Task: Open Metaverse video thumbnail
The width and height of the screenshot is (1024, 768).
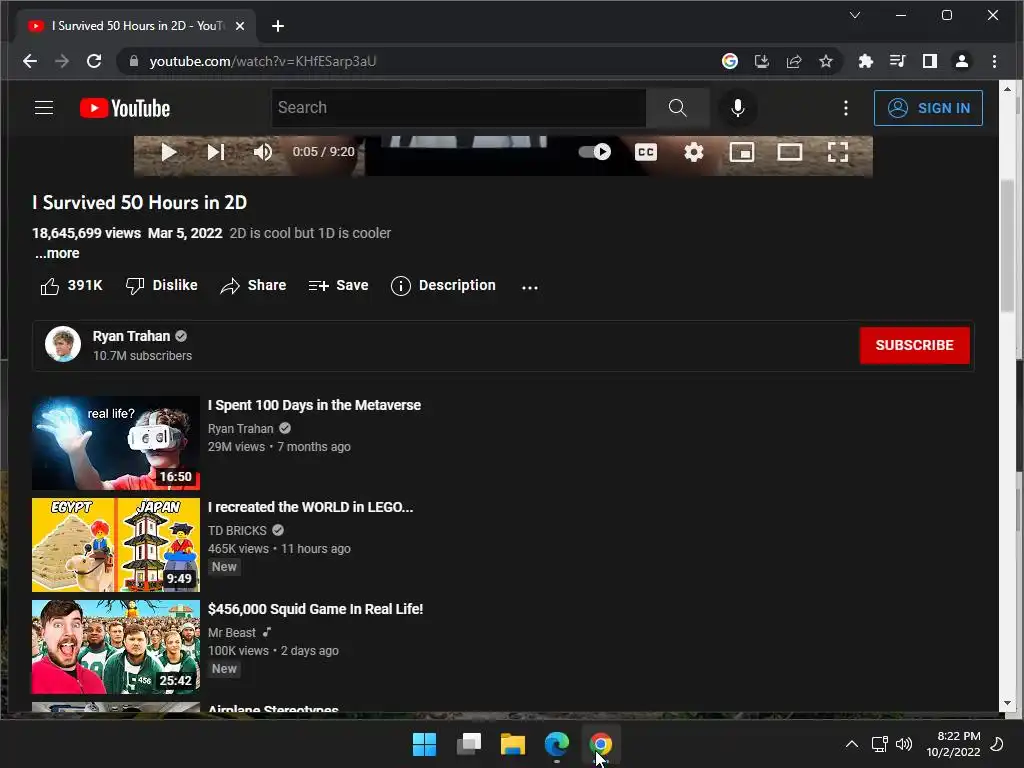Action: 116,443
